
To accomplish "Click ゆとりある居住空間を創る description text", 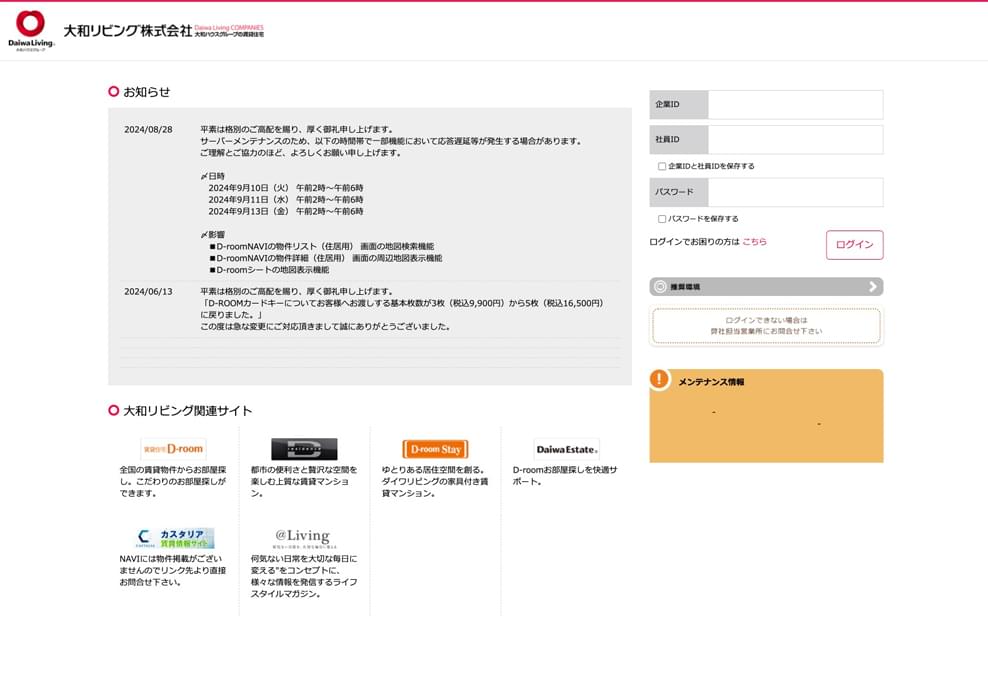I will 435,481.
